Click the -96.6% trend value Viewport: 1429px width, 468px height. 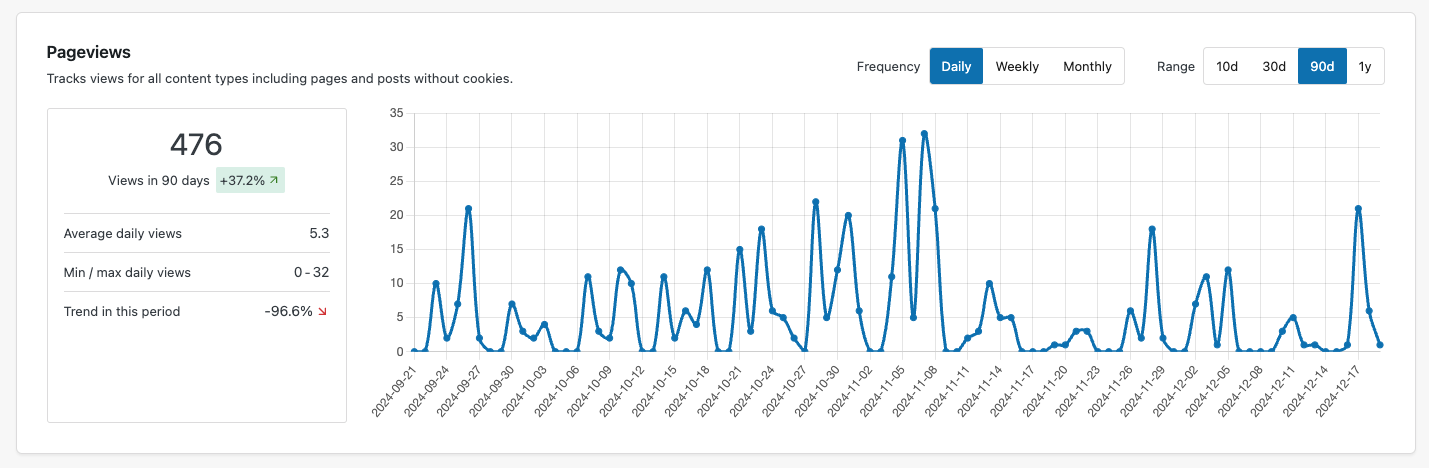[x=288, y=312]
